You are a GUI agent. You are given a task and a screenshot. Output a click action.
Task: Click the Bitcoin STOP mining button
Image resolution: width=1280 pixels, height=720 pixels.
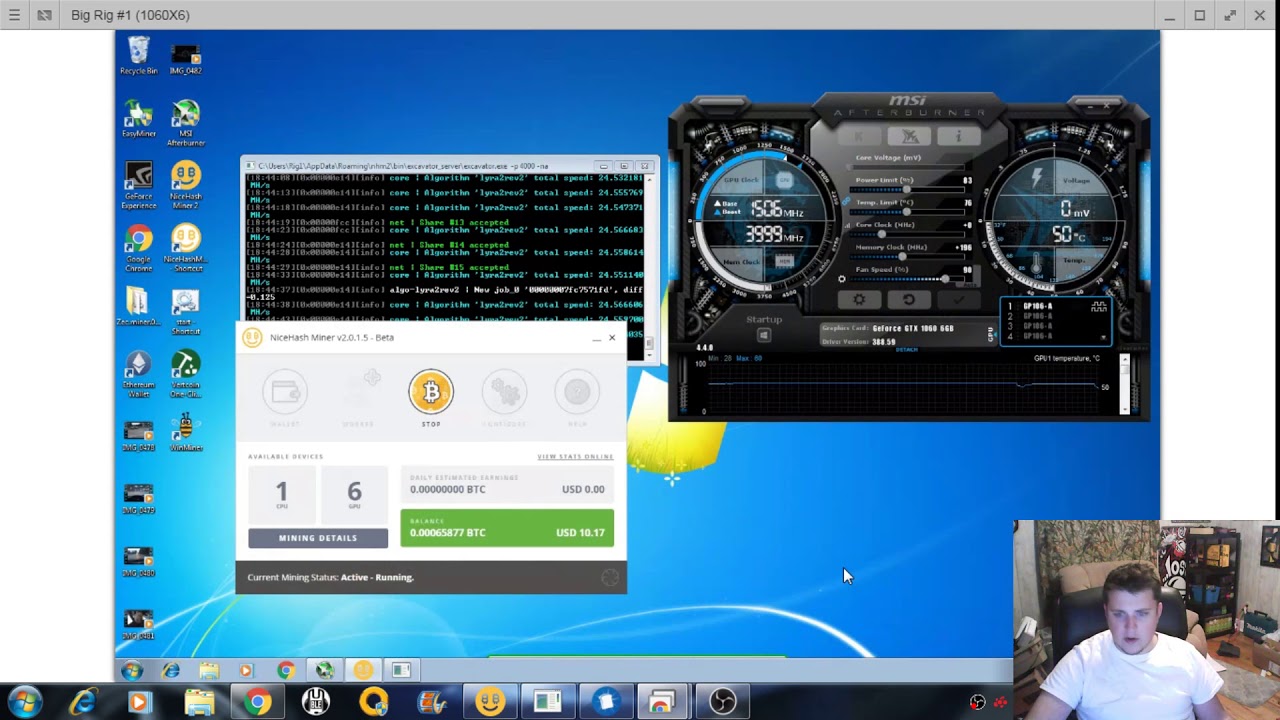point(431,392)
